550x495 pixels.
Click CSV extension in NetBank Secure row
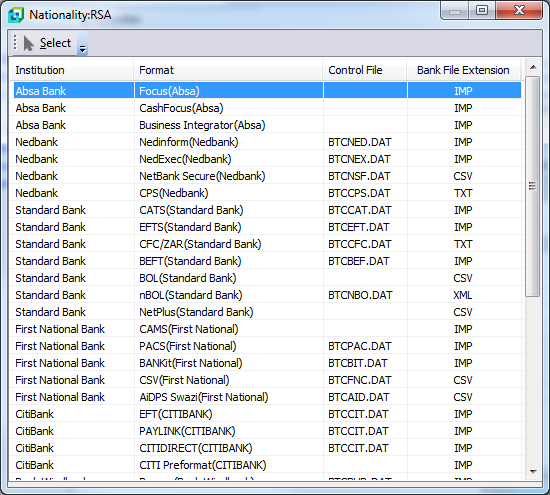tap(463, 176)
